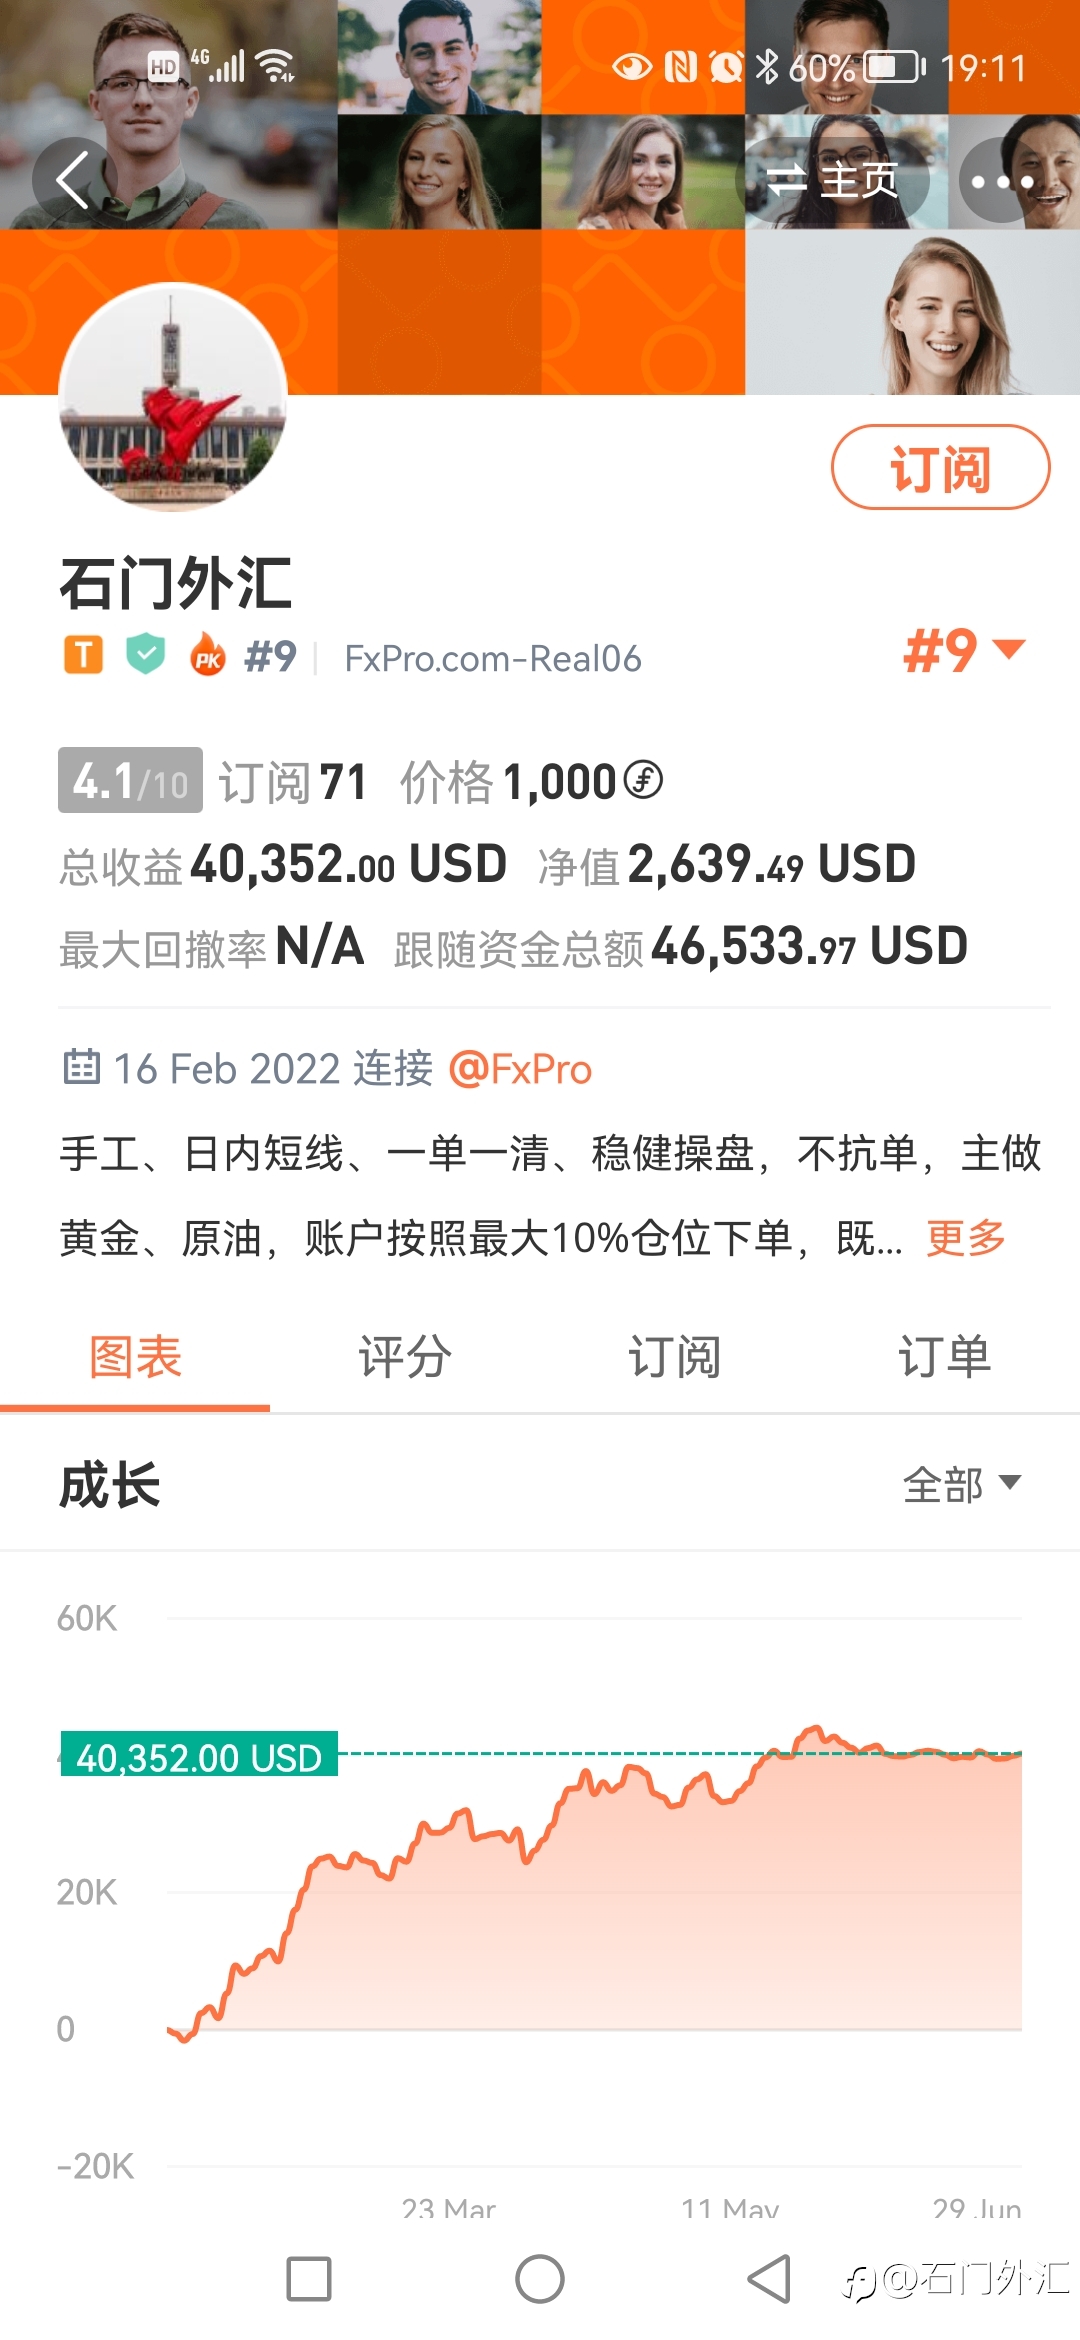Open the @FxPro broker link
This screenshot has width=1080, height=2340.
pos(520,1069)
